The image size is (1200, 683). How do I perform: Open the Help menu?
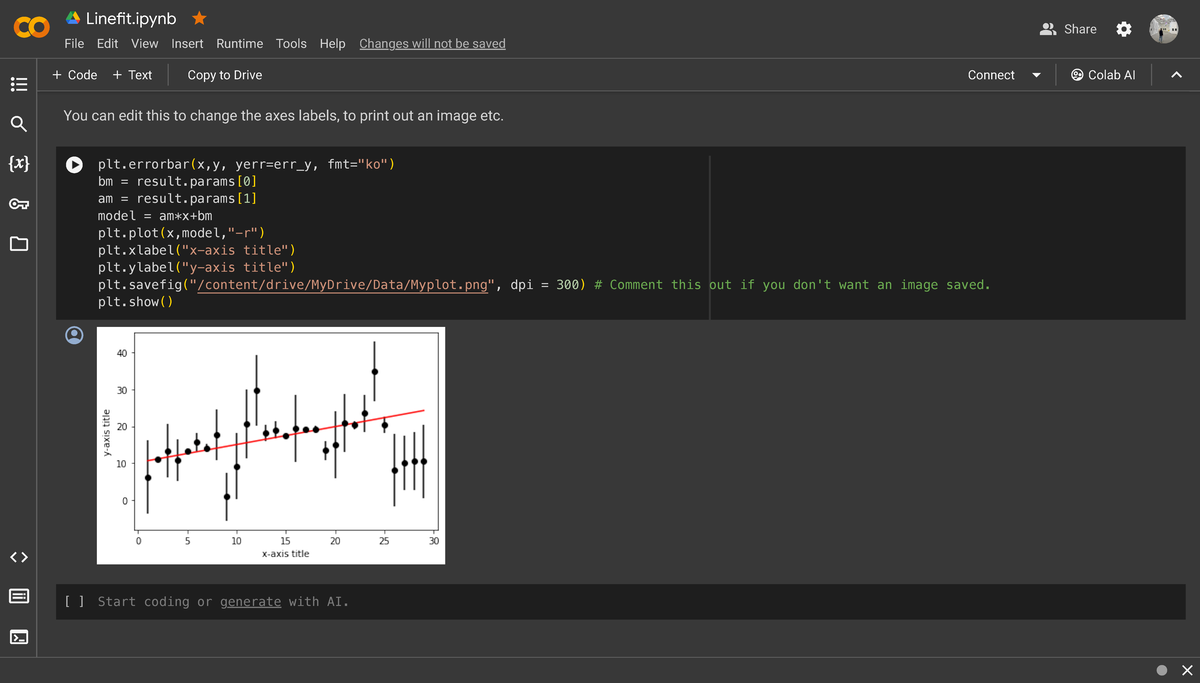tap(332, 43)
